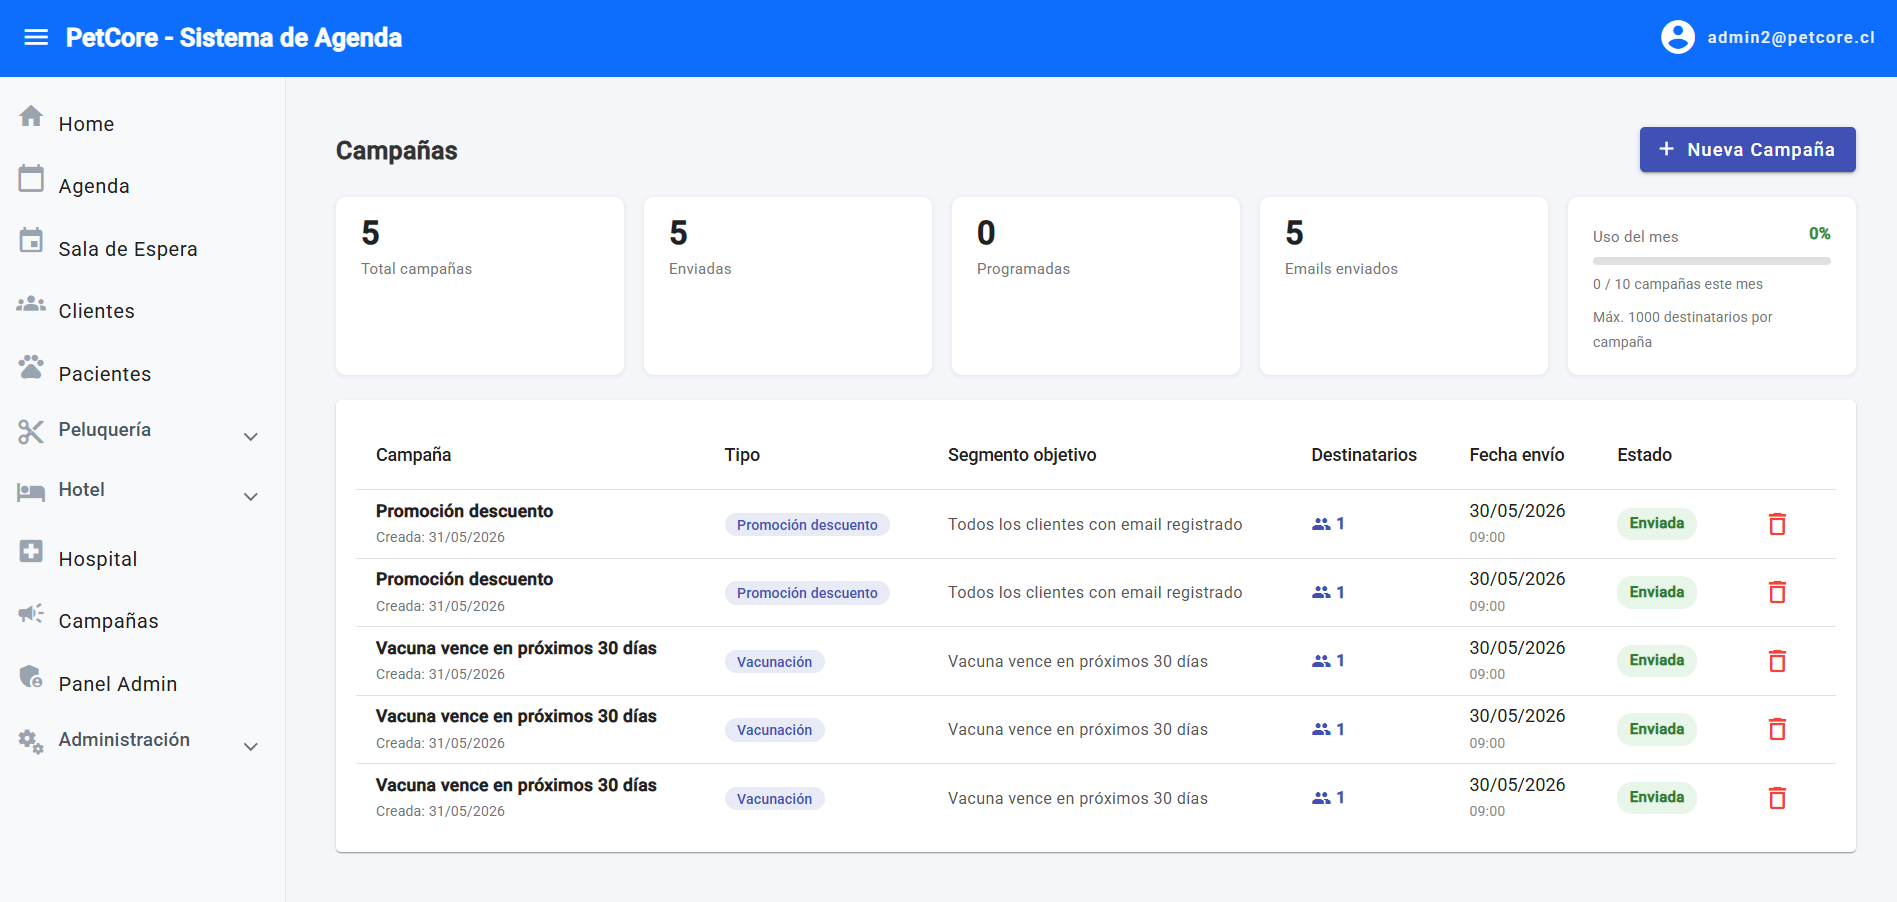This screenshot has width=1897, height=902.
Task: Delete the first Vacuna vence campaign row
Action: coord(1777,661)
